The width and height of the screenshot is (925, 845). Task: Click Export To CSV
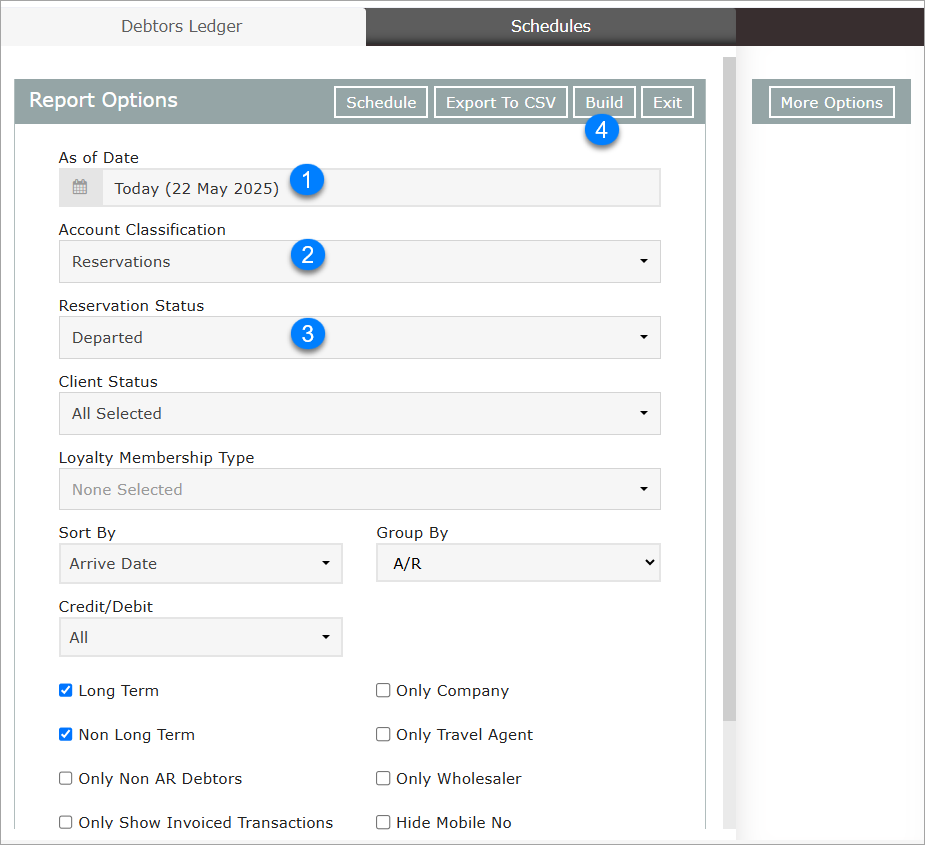(500, 103)
